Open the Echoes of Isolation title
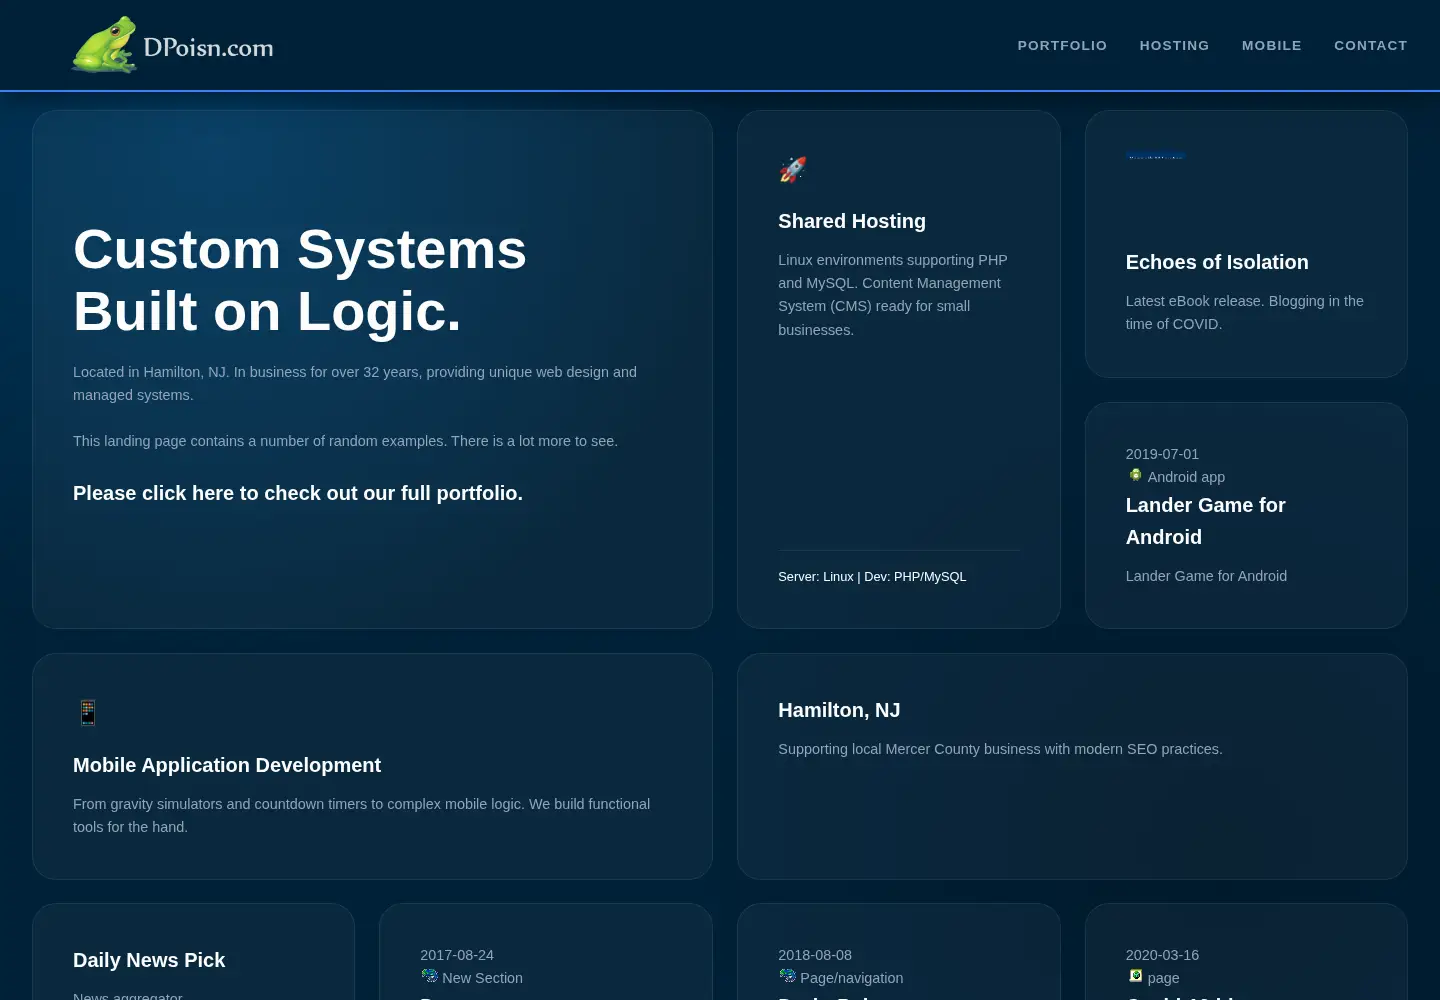 1217,262
